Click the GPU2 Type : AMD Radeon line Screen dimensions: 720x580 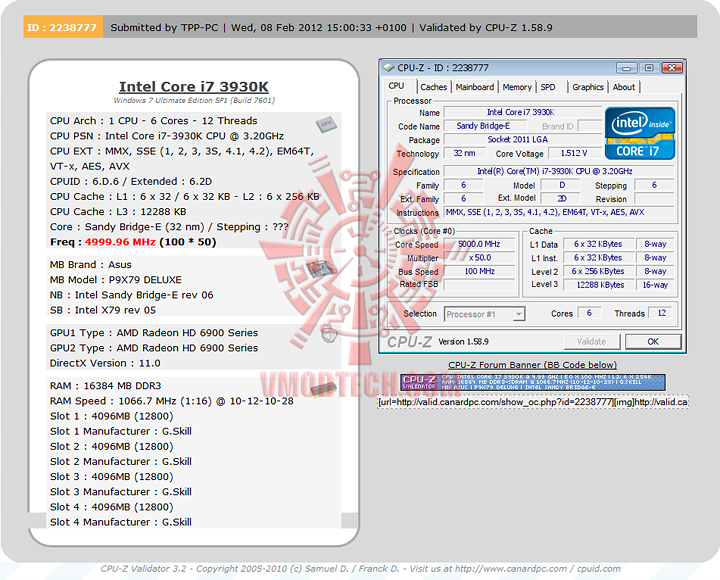[x=154, y=348]
